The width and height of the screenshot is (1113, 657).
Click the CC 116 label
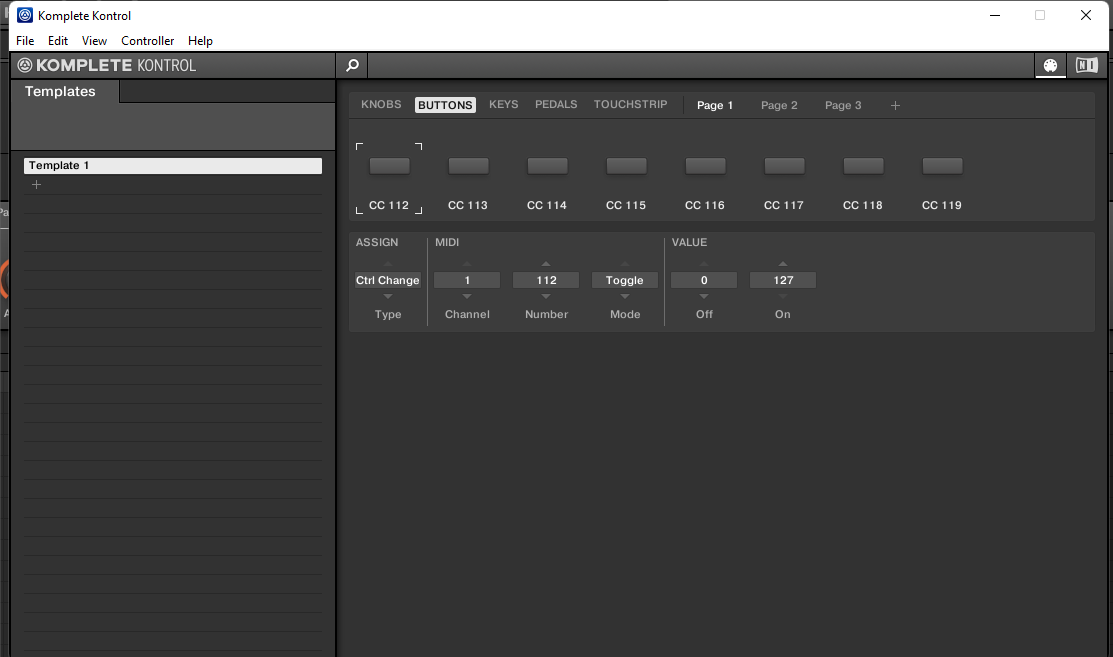point(705,205)
